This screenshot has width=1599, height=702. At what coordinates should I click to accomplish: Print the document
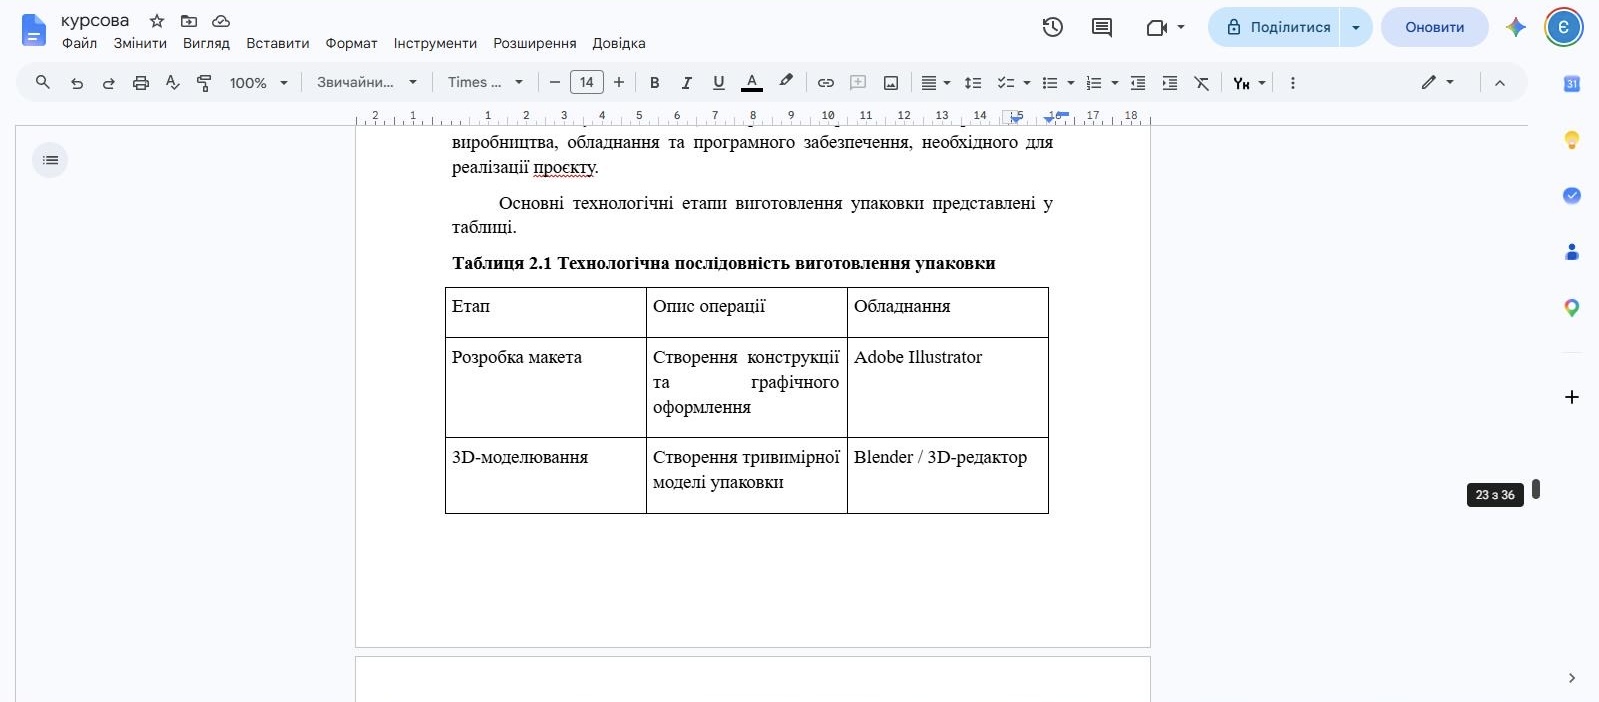[141, 83]
